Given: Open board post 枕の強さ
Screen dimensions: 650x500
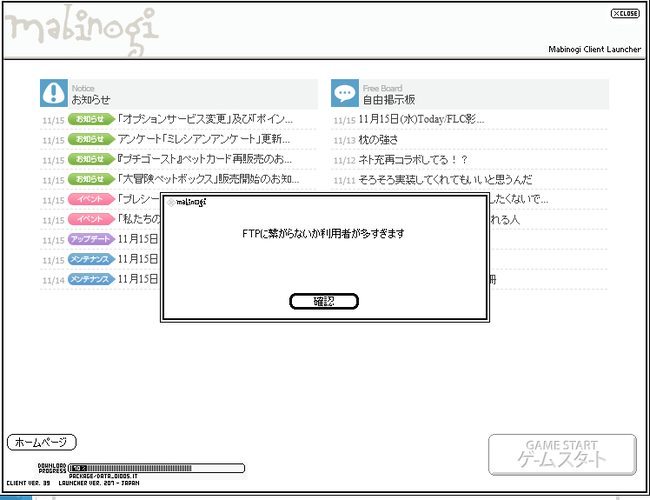Looking at the screenshot, I should click(378, 139).
